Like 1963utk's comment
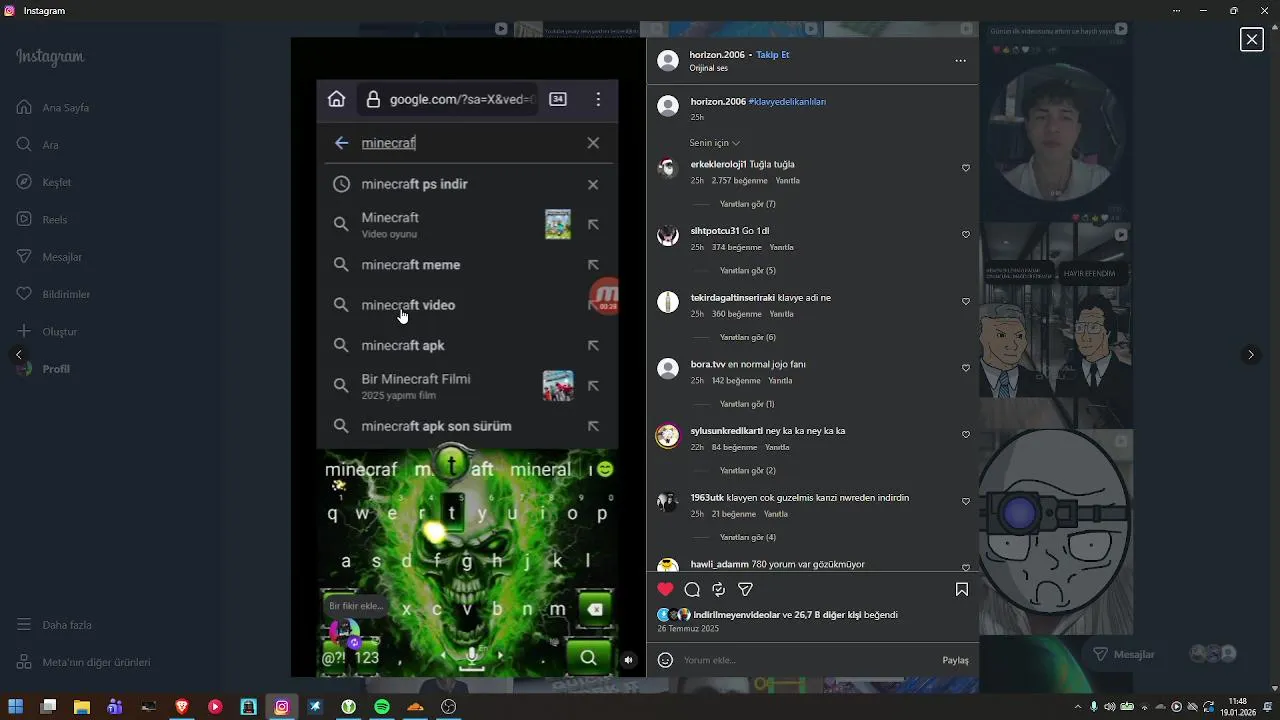The image size is (1280, 720). 966,502
